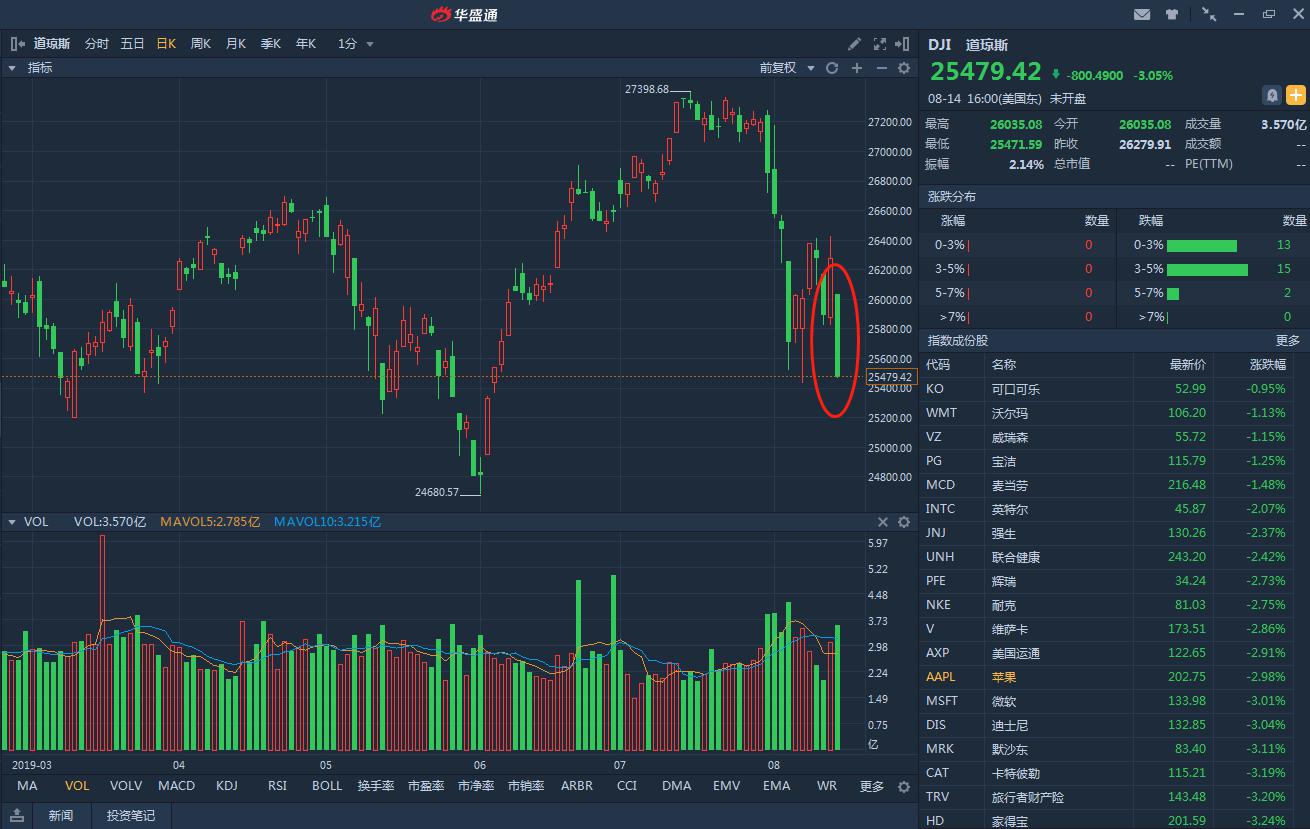Click the 3-5% decline distribution bar
1310x829 pixels.
coord(1207,269)
